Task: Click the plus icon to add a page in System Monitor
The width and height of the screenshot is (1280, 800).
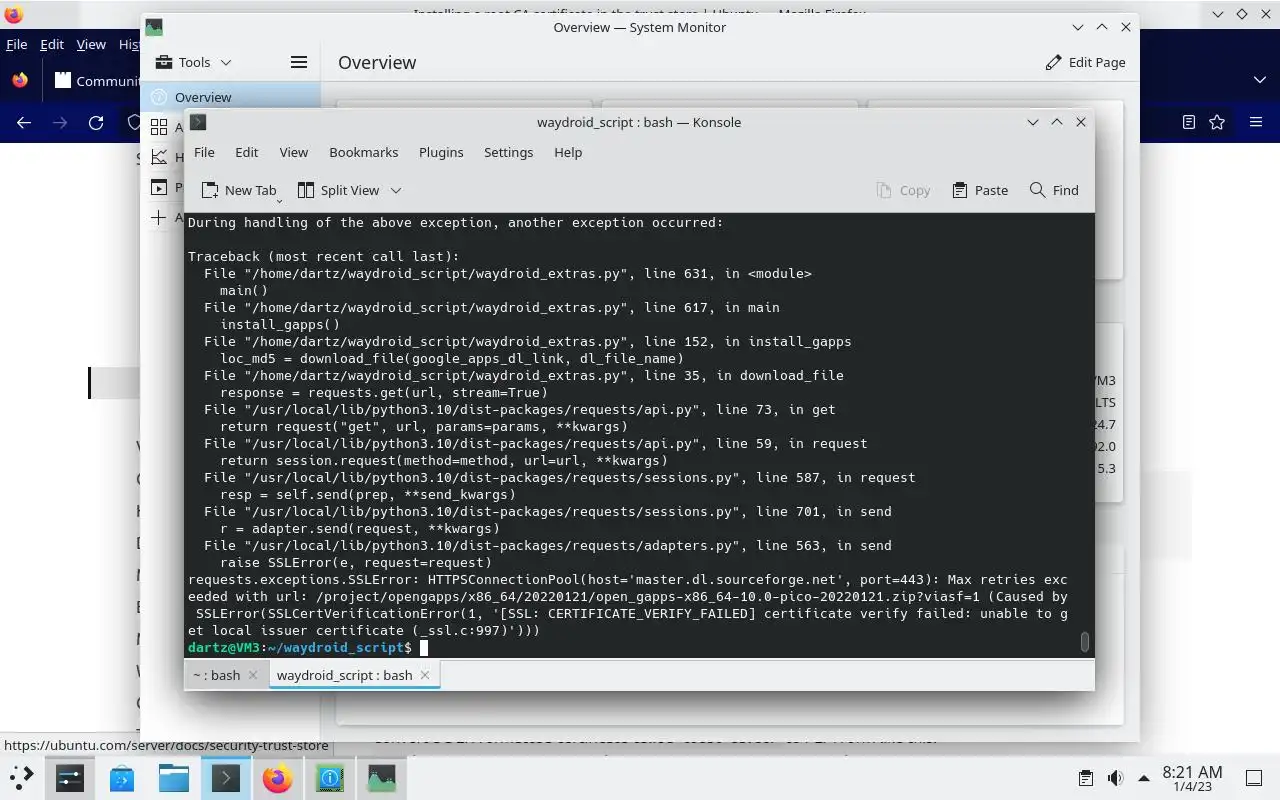Action: (x=158, y=217)
